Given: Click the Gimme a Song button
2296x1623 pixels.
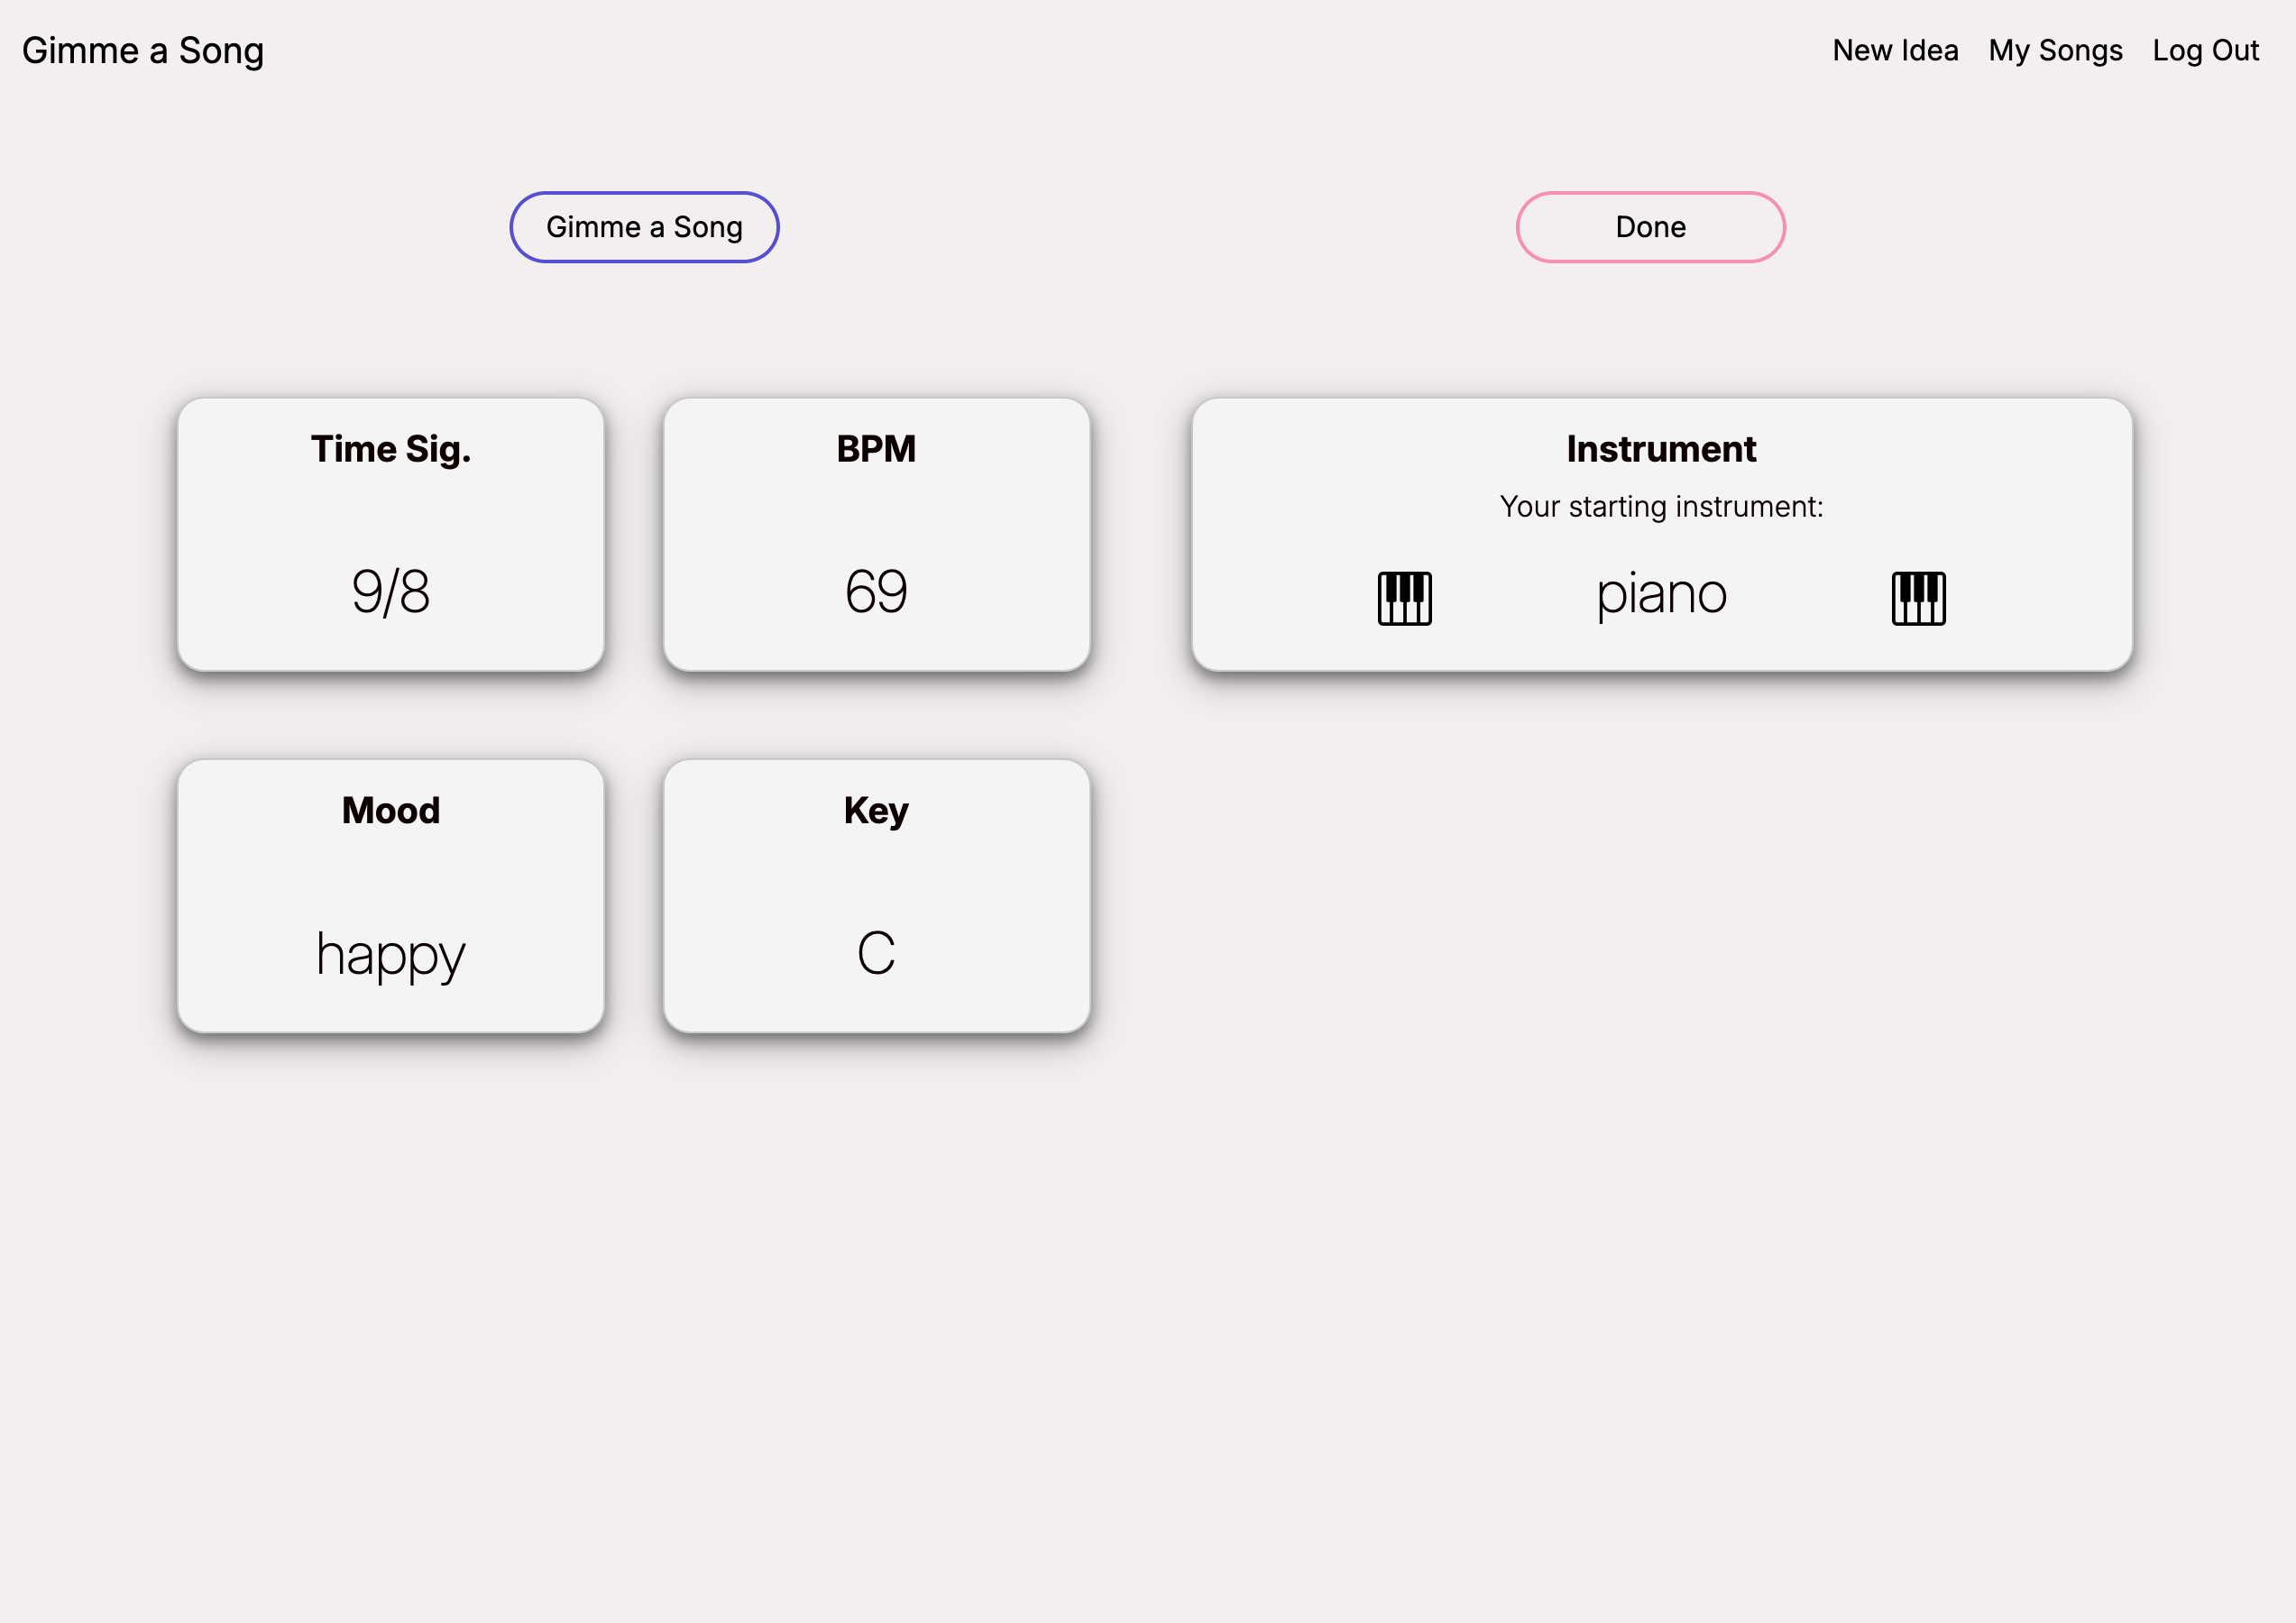Looking at the screenshot, I should coord(644,227).
